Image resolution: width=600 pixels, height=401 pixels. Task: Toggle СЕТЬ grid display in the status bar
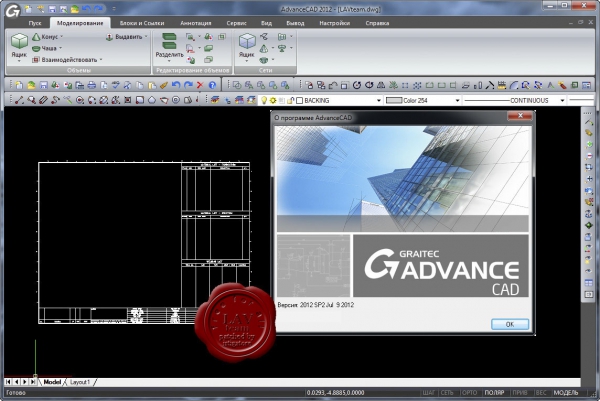(x=447, y=393)
